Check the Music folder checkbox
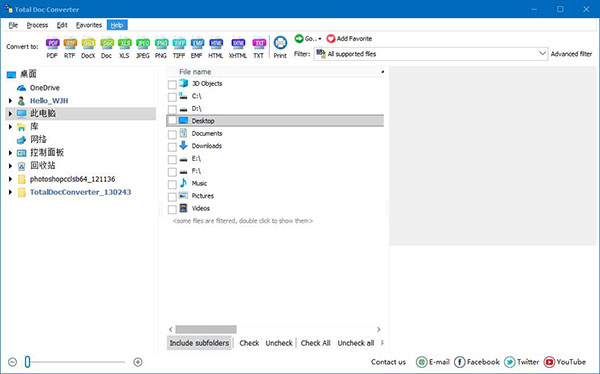Image resolution: width=600 pixels, height=374 pixels. tap(172, 184)
